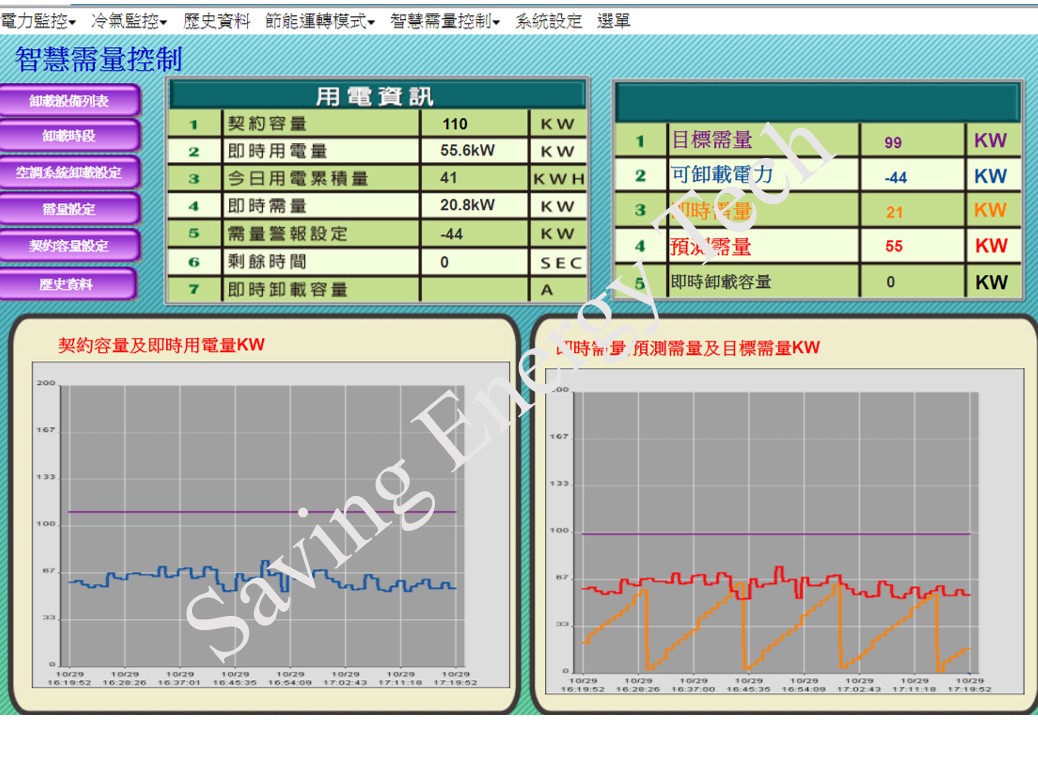Click the large blue 智慧需量控制 page heading
This screenshot has height=770, width=1038.
[x=98, y=59]
